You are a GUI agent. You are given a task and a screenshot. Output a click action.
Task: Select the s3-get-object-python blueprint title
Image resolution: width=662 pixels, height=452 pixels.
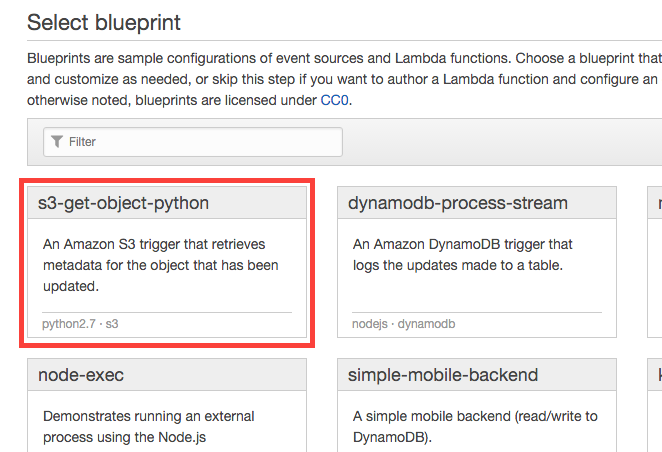[x=123, y=203]
